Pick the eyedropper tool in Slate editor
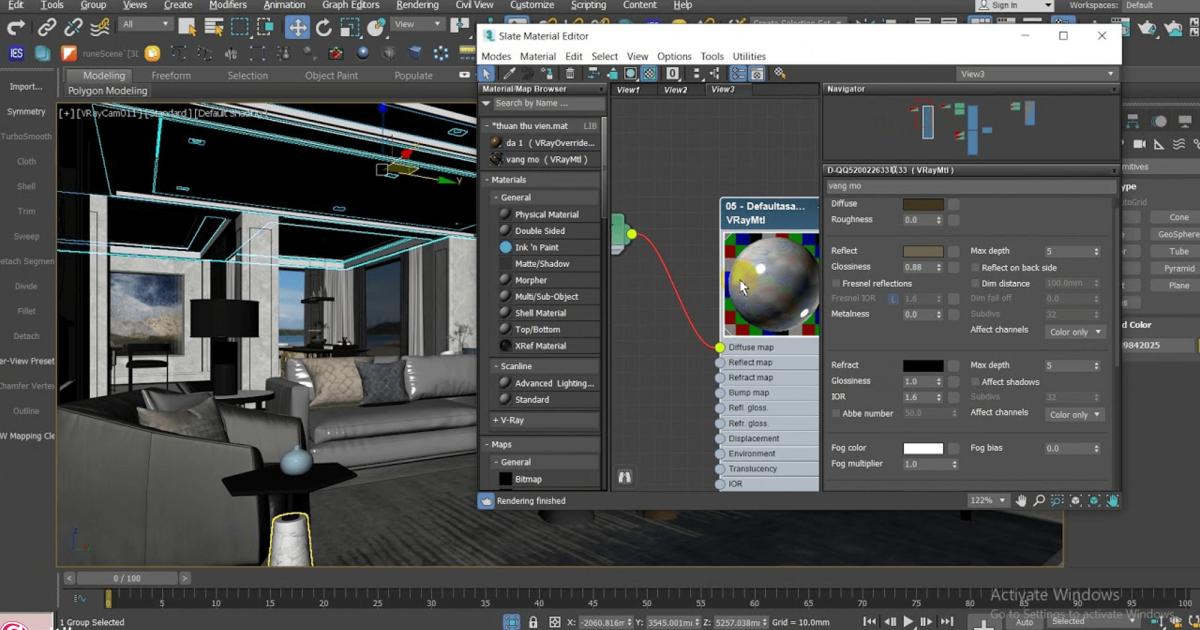Viewport: 1200px width, 630px height. pyautogui.click(x=509, y=73)
